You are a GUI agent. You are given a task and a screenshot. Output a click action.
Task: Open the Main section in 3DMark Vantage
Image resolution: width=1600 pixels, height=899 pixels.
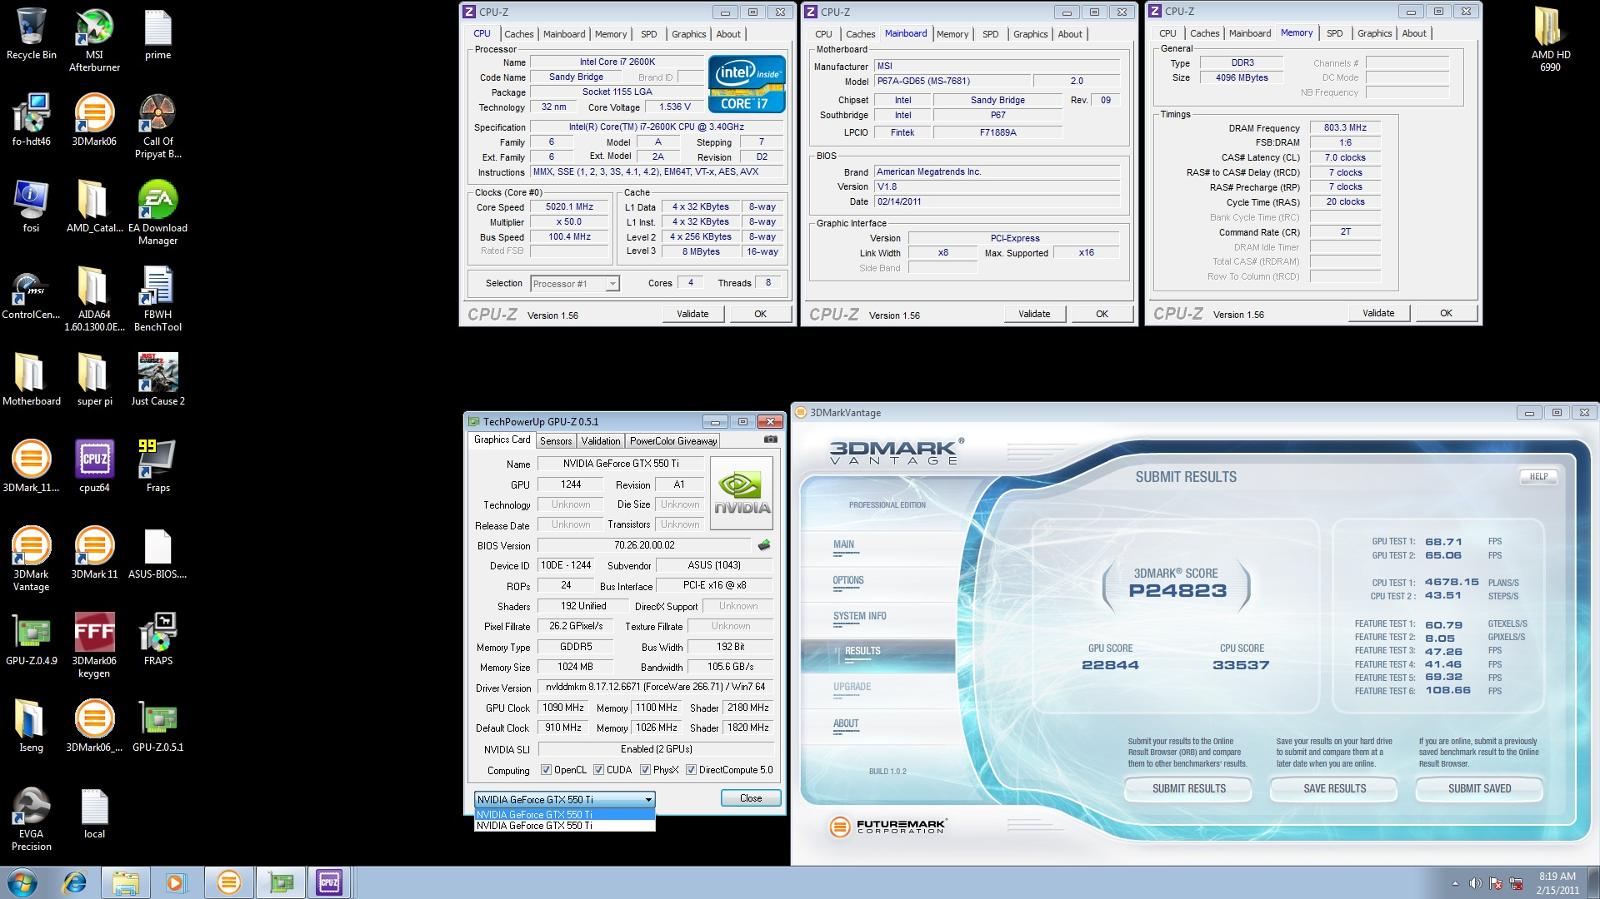(843, 545)
